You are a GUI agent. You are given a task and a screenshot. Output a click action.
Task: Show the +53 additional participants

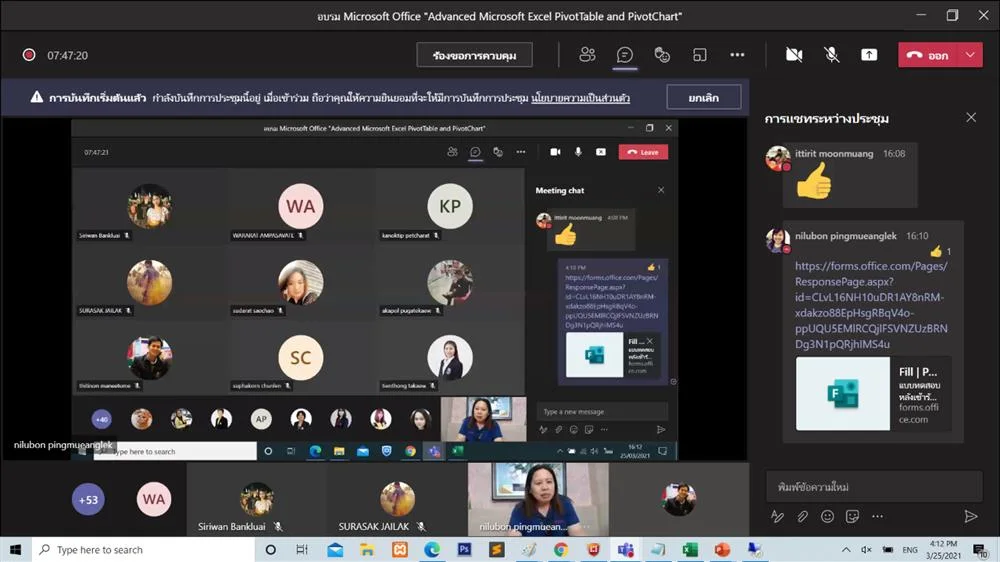coord(88,499)
